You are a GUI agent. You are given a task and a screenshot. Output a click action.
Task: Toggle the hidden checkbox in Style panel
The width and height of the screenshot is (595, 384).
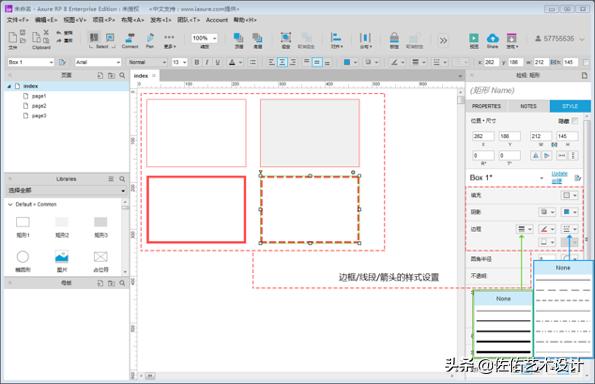(x=575, y=121)
